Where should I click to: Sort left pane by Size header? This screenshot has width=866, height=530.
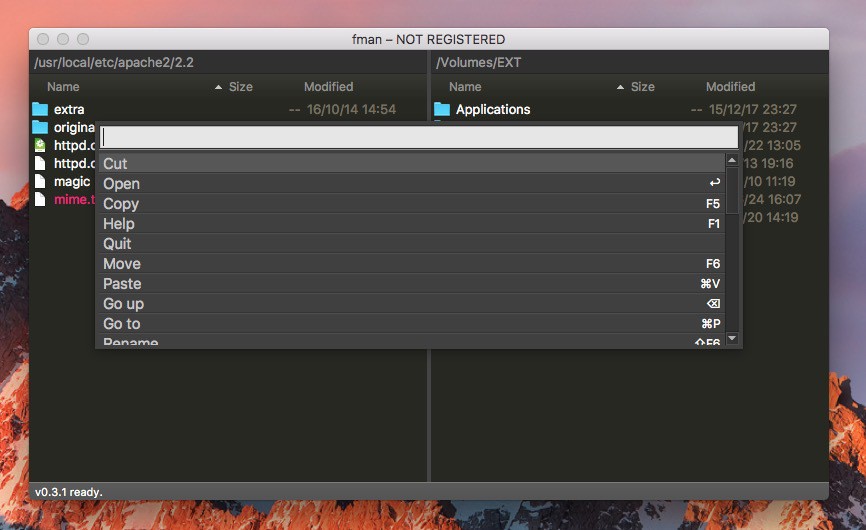241,87
